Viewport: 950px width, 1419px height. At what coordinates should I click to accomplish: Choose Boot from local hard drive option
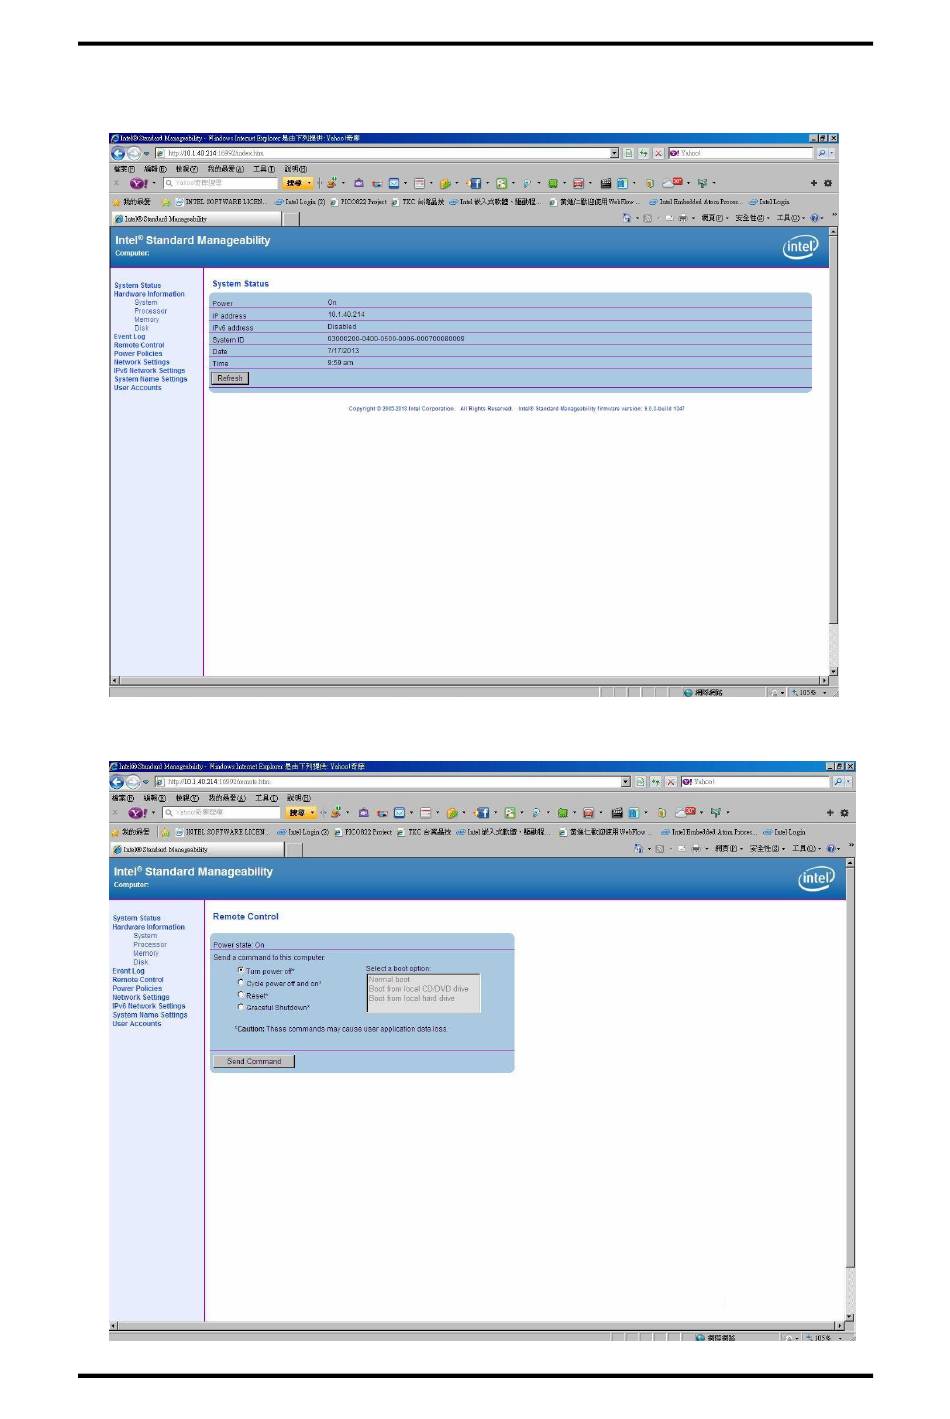tap(411, 997)
